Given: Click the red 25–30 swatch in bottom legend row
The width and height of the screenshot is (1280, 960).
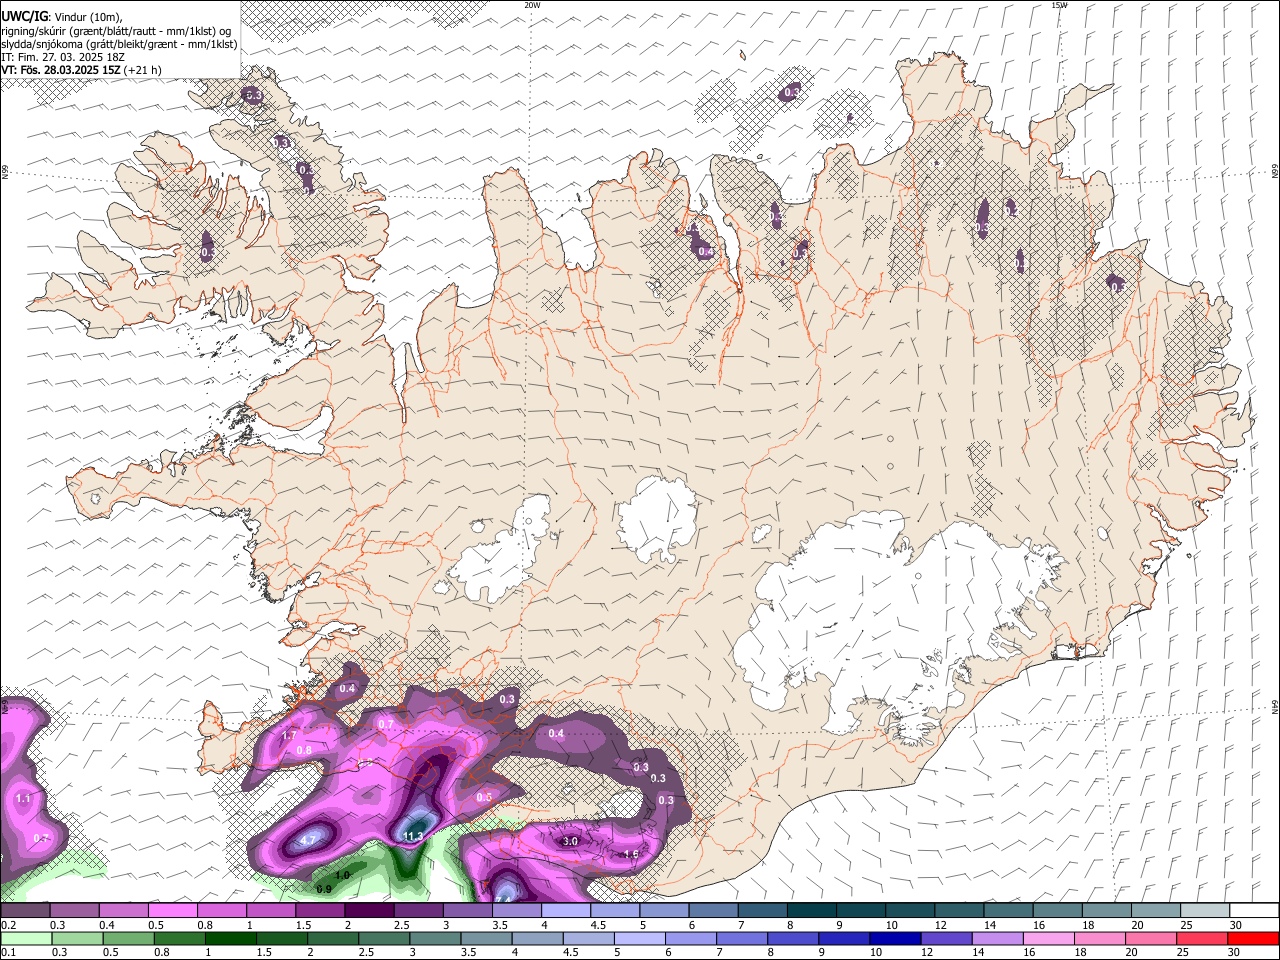Looking at the screenshot, I should click(1201, 938).
